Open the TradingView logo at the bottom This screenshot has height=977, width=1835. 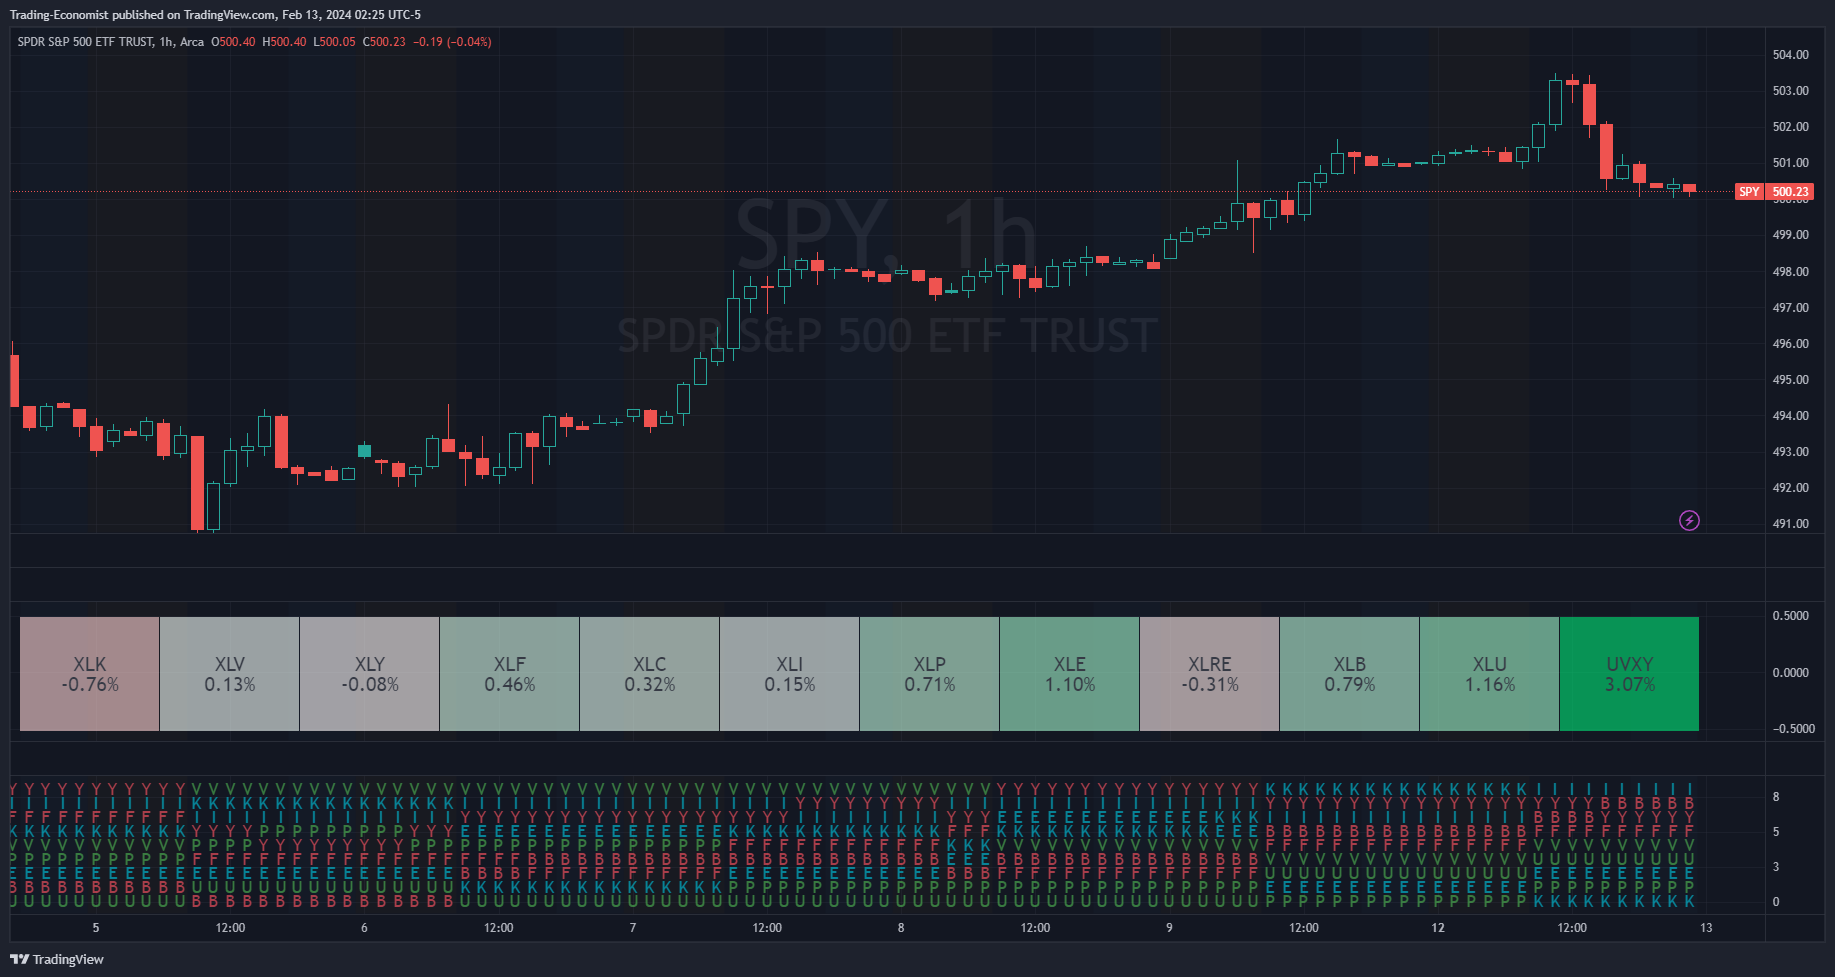click(x=57, y=959)
